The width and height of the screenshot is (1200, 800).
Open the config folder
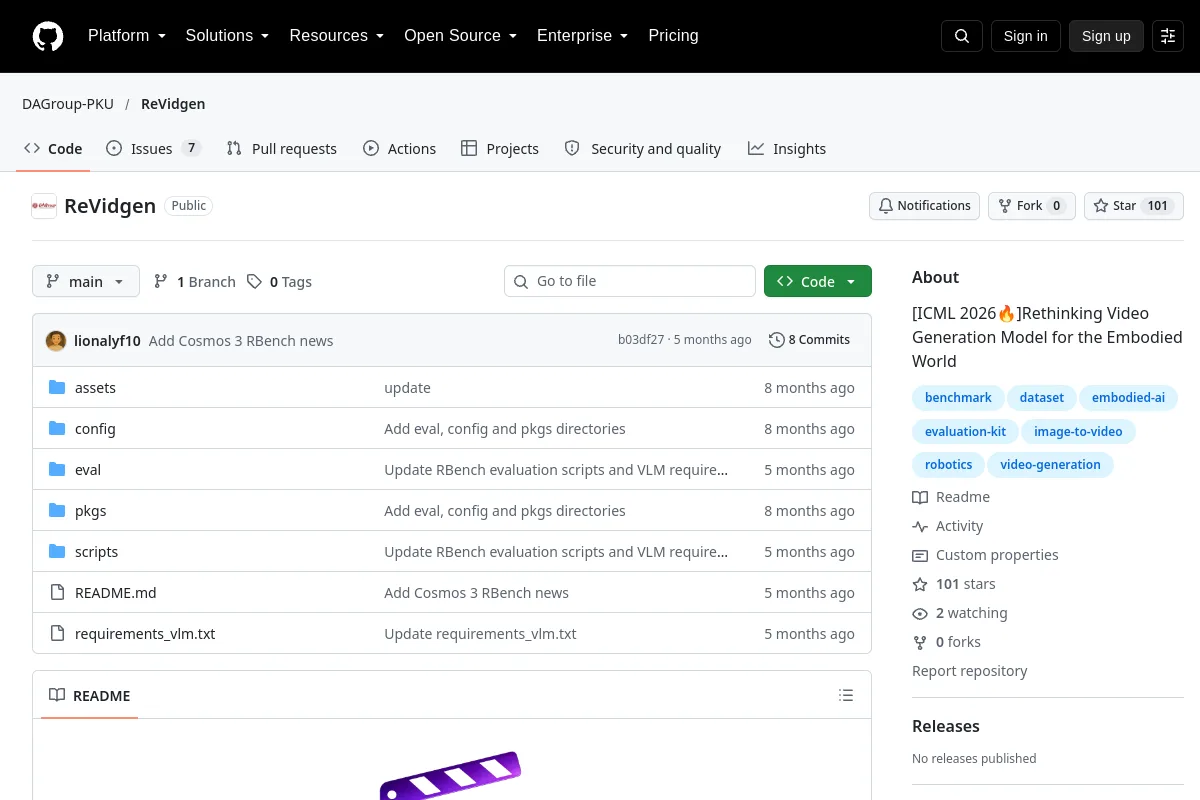point(95,429)
